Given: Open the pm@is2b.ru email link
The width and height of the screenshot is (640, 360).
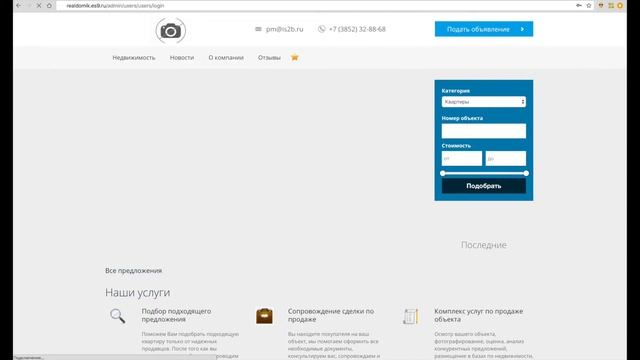Looking at the screenshot, I should point(284,29).
